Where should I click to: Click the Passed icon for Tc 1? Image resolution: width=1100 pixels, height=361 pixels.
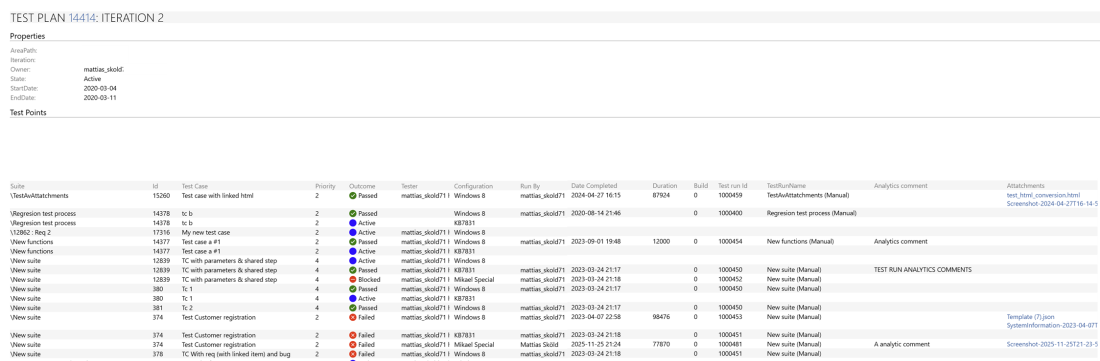(x=353, y=289)
